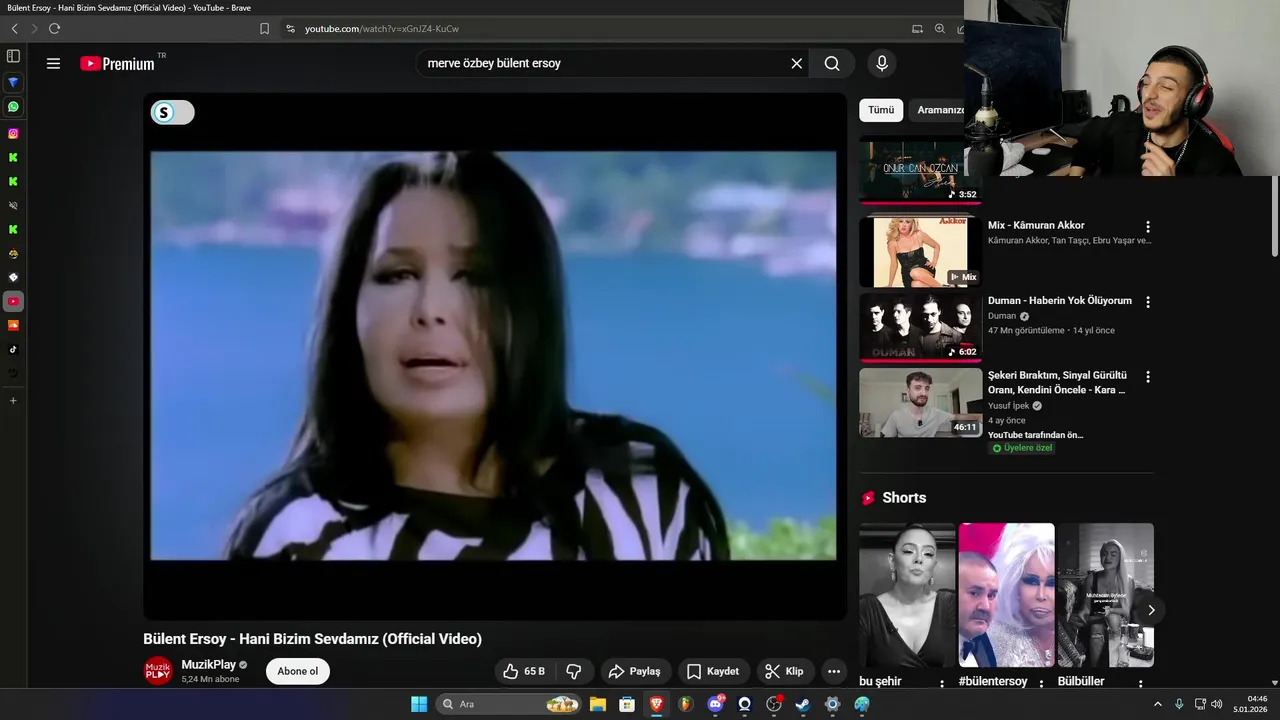
Task: Open Duman - Haberin Yok Ölüyorum title
Action: pyautogui.click(x=1060, y=301)
